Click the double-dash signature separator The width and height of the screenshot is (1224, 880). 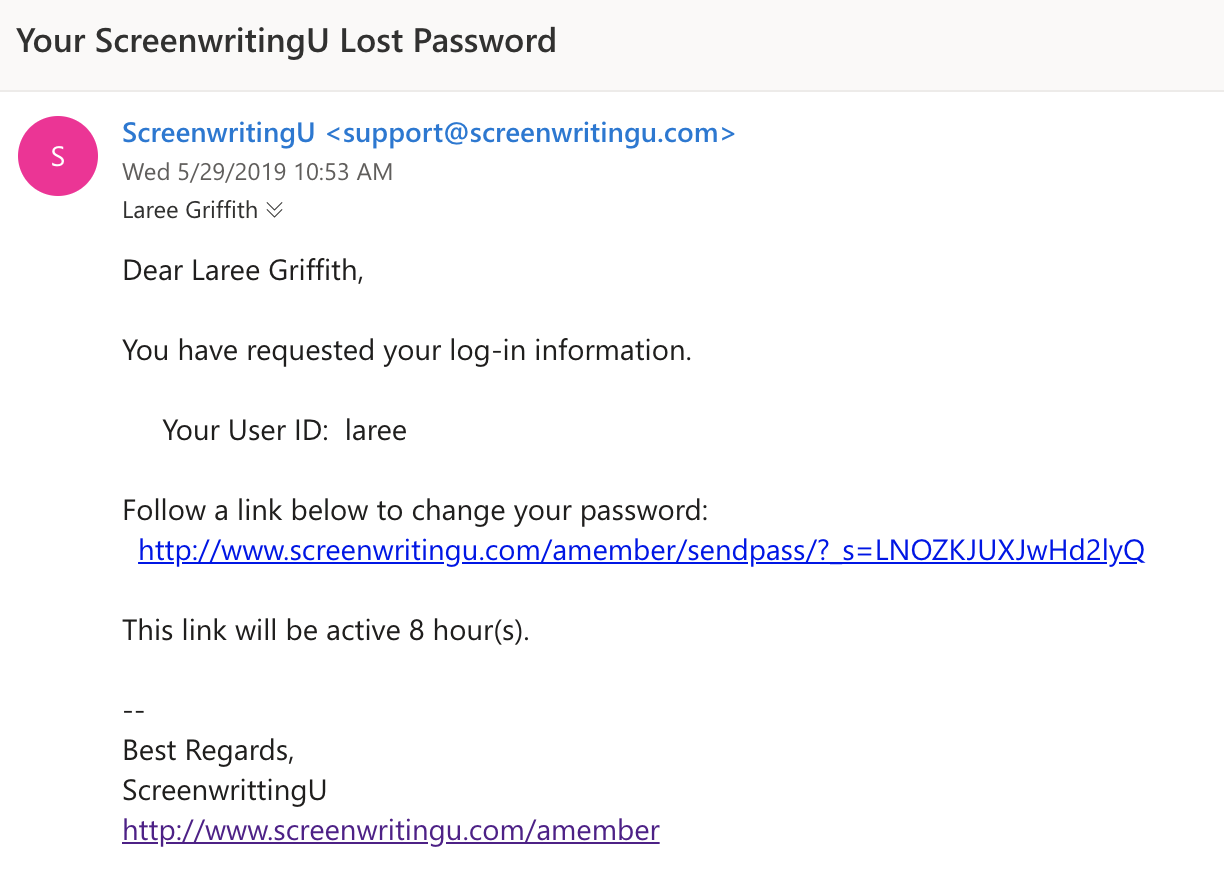tap(134, 710)
